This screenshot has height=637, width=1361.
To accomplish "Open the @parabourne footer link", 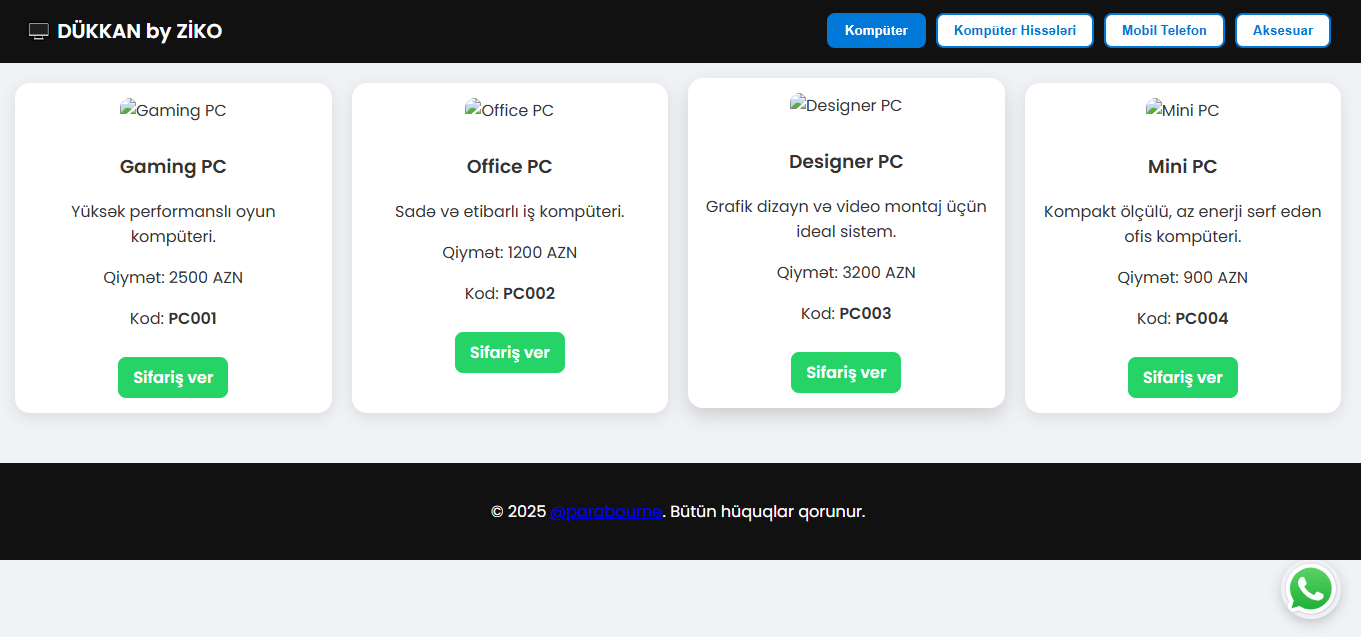I will 606,512.
